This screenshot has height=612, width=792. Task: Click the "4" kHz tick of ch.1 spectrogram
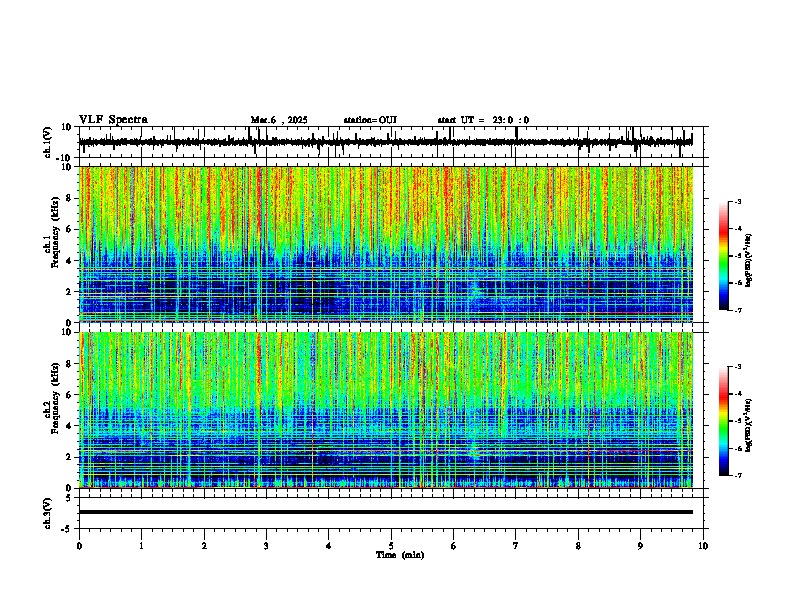(x=70, y=261)
